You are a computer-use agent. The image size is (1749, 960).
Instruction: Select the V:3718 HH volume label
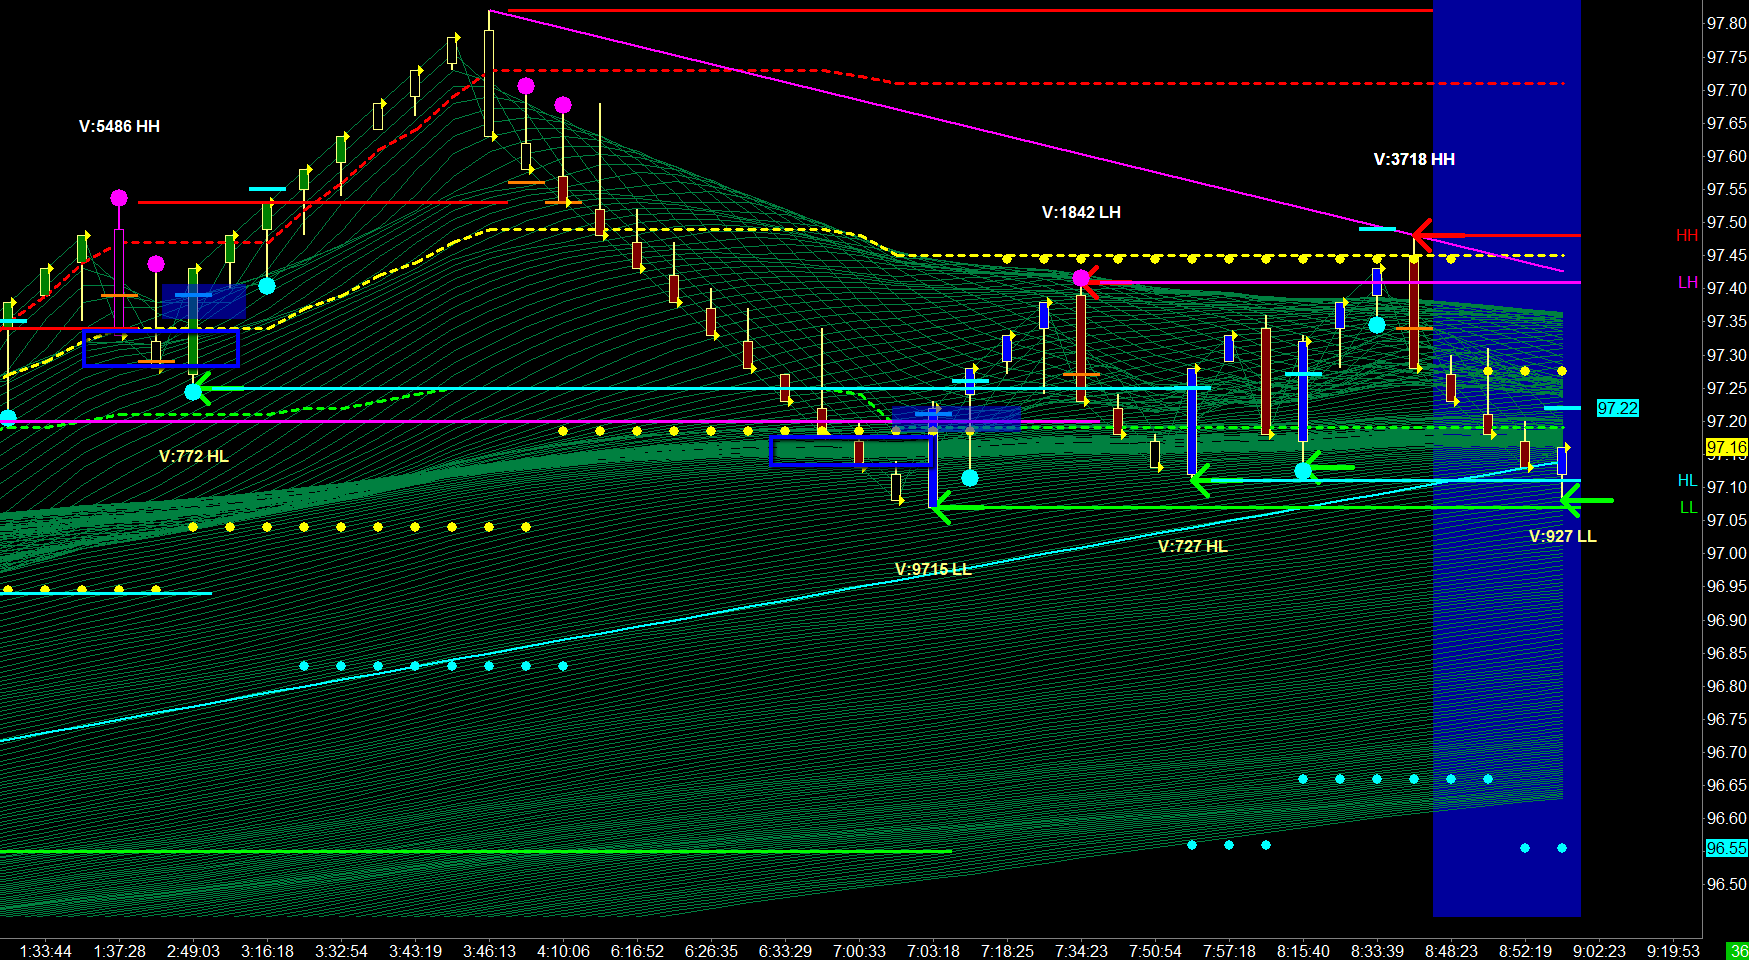pyautogui.click(x=1414, y=160)
